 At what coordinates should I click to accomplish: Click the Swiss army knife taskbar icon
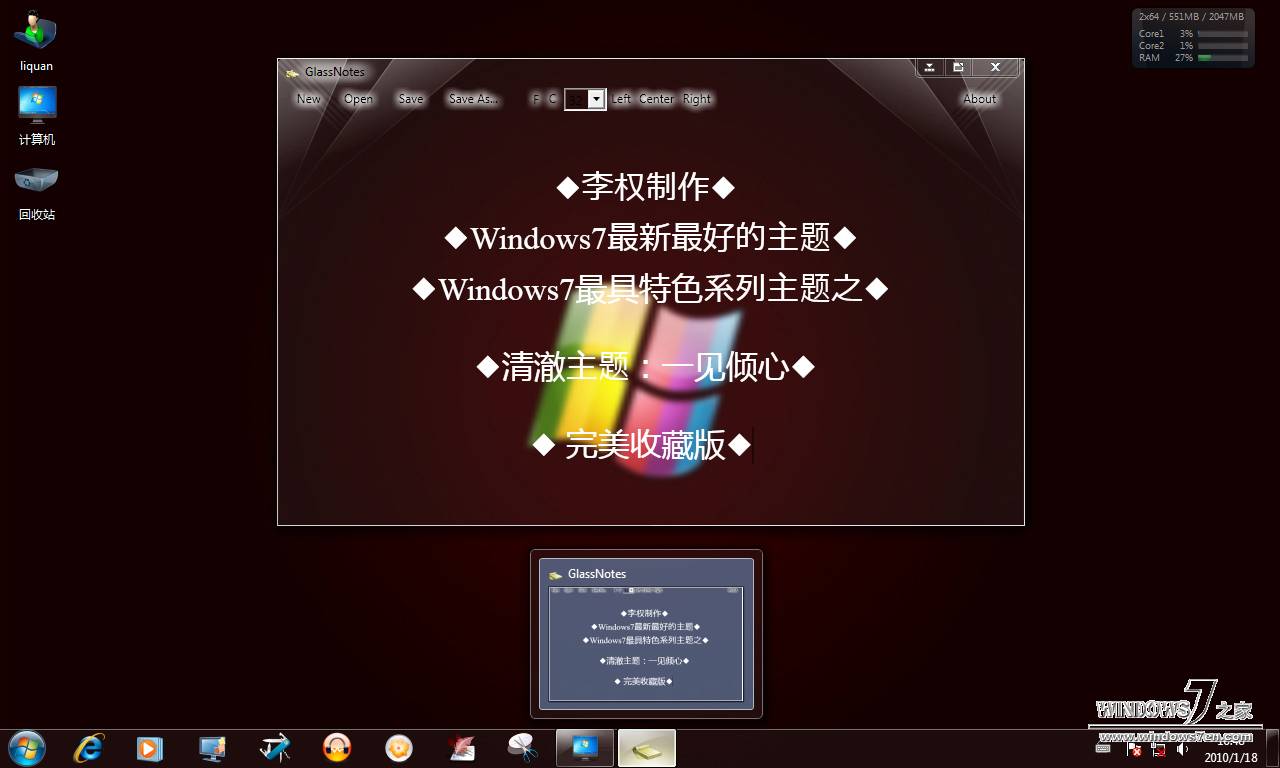click(x=275, y=748)
